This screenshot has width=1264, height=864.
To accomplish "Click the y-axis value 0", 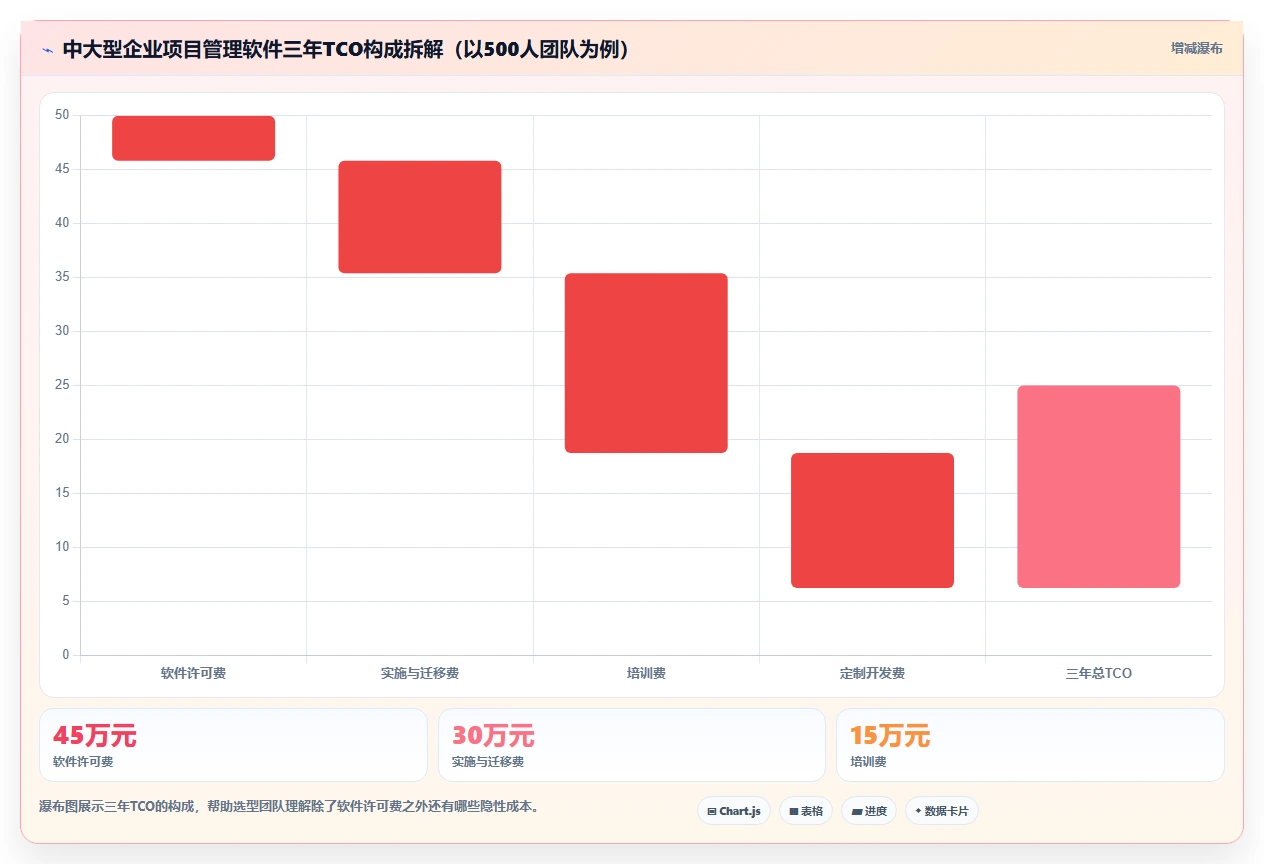I will click(66, 655).
